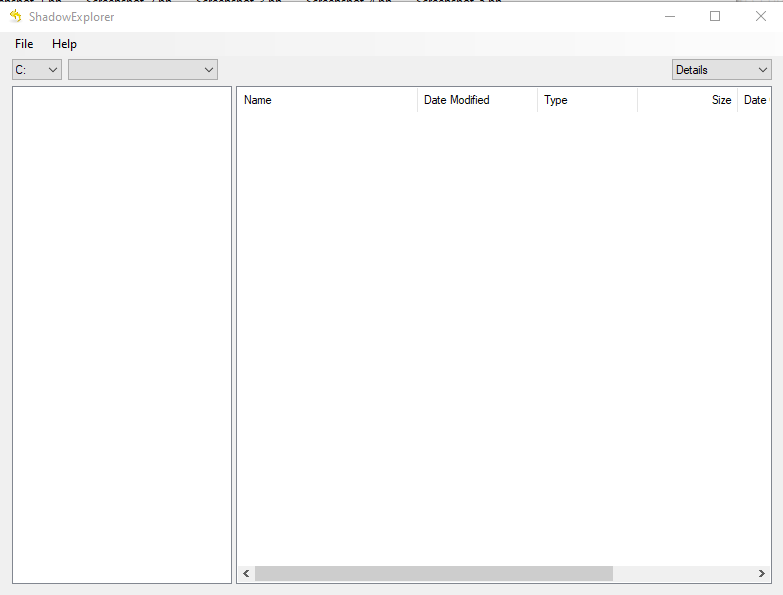783x595 pixels.
Task: Minimize the ShadowExplorer window
Action: click(670, 16)
